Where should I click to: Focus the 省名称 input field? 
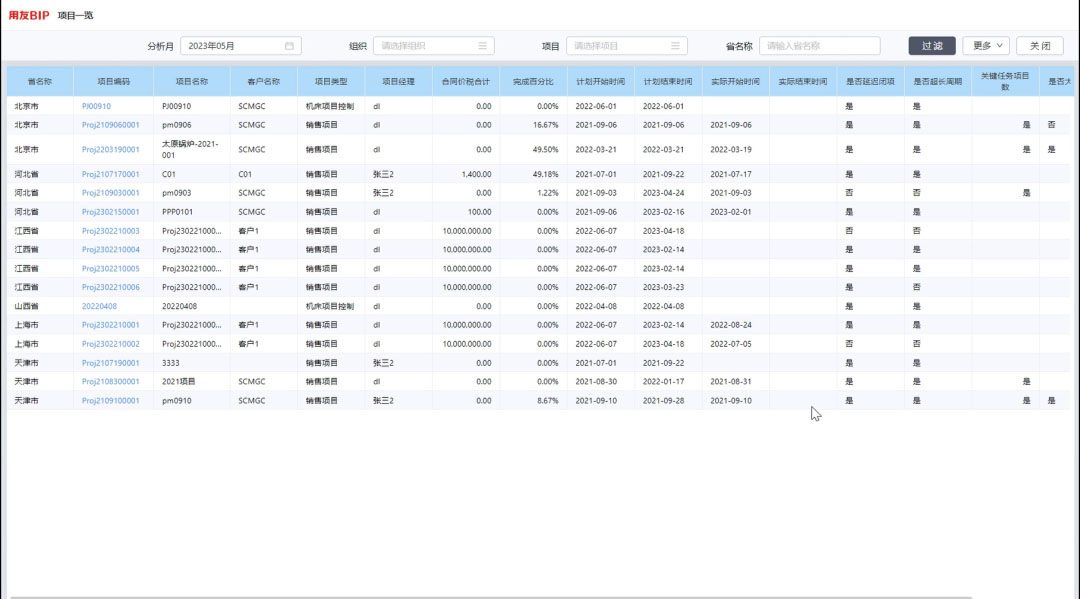click(820, 46)
